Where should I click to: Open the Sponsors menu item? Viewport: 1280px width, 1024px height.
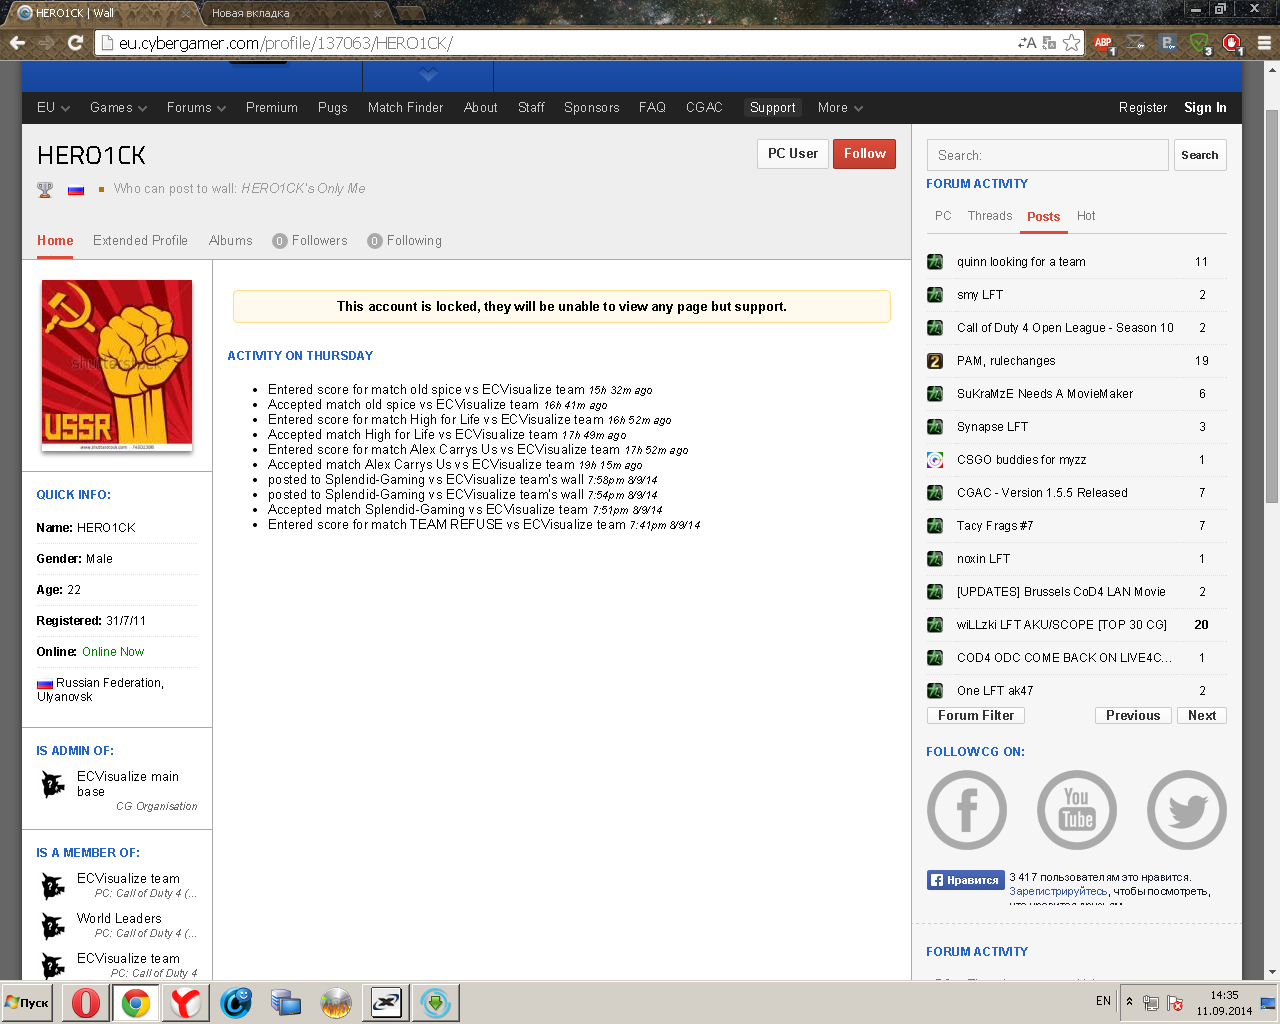591,108
